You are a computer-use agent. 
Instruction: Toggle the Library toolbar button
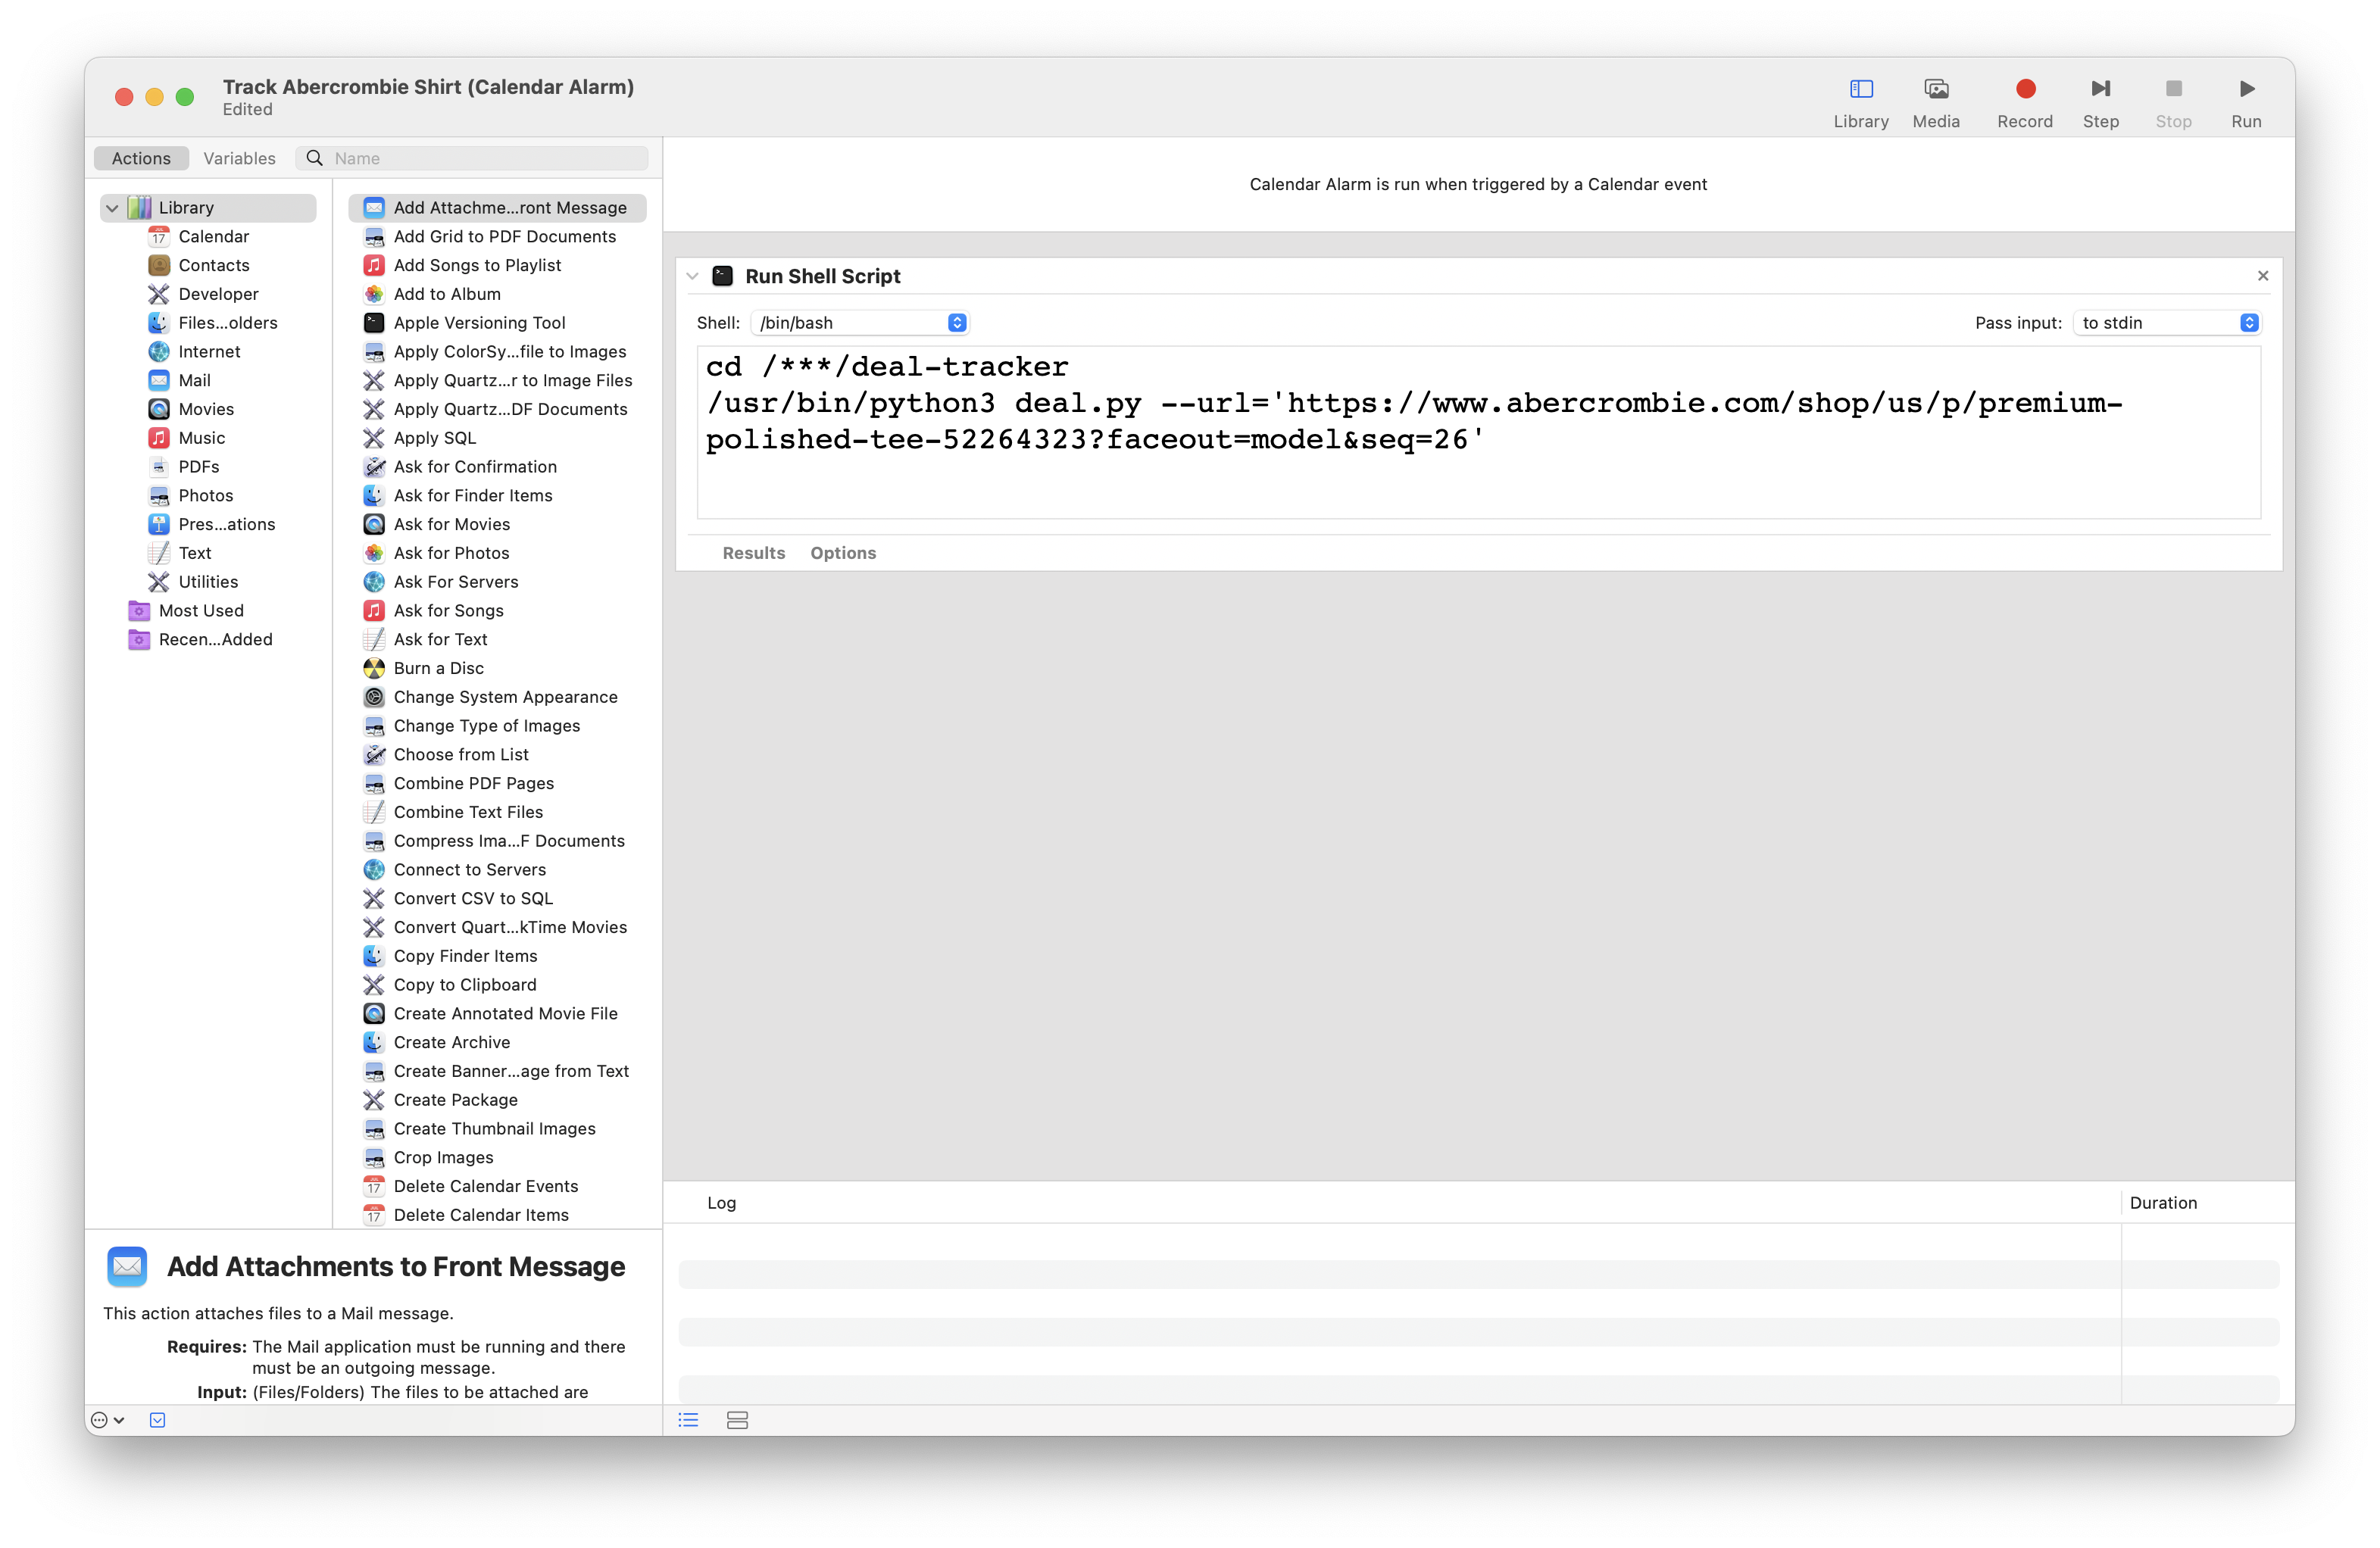tap(1860, 103)
